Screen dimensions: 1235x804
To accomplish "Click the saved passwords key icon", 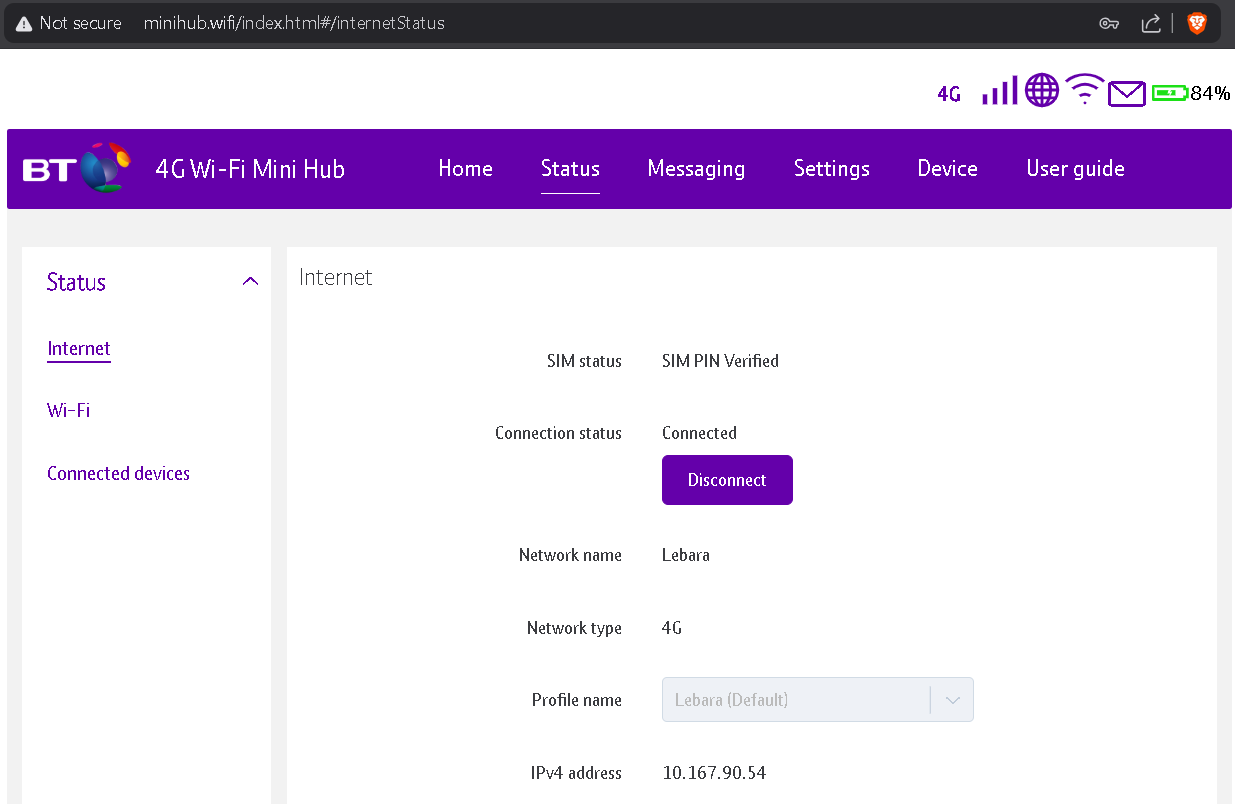I will (x=1108, y=23).
